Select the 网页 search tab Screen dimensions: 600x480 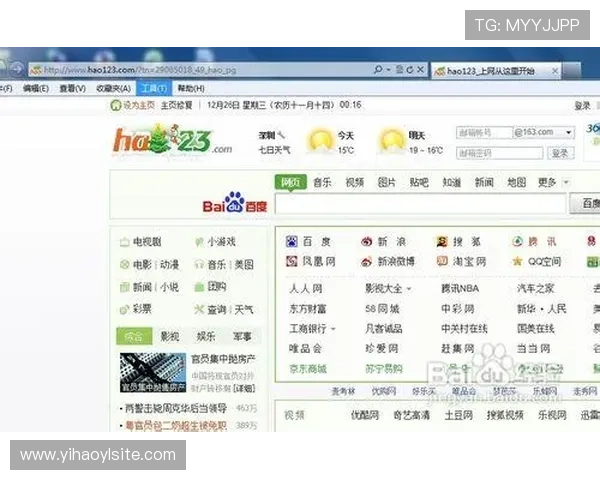pyautogui.click(x=291, y=182)
